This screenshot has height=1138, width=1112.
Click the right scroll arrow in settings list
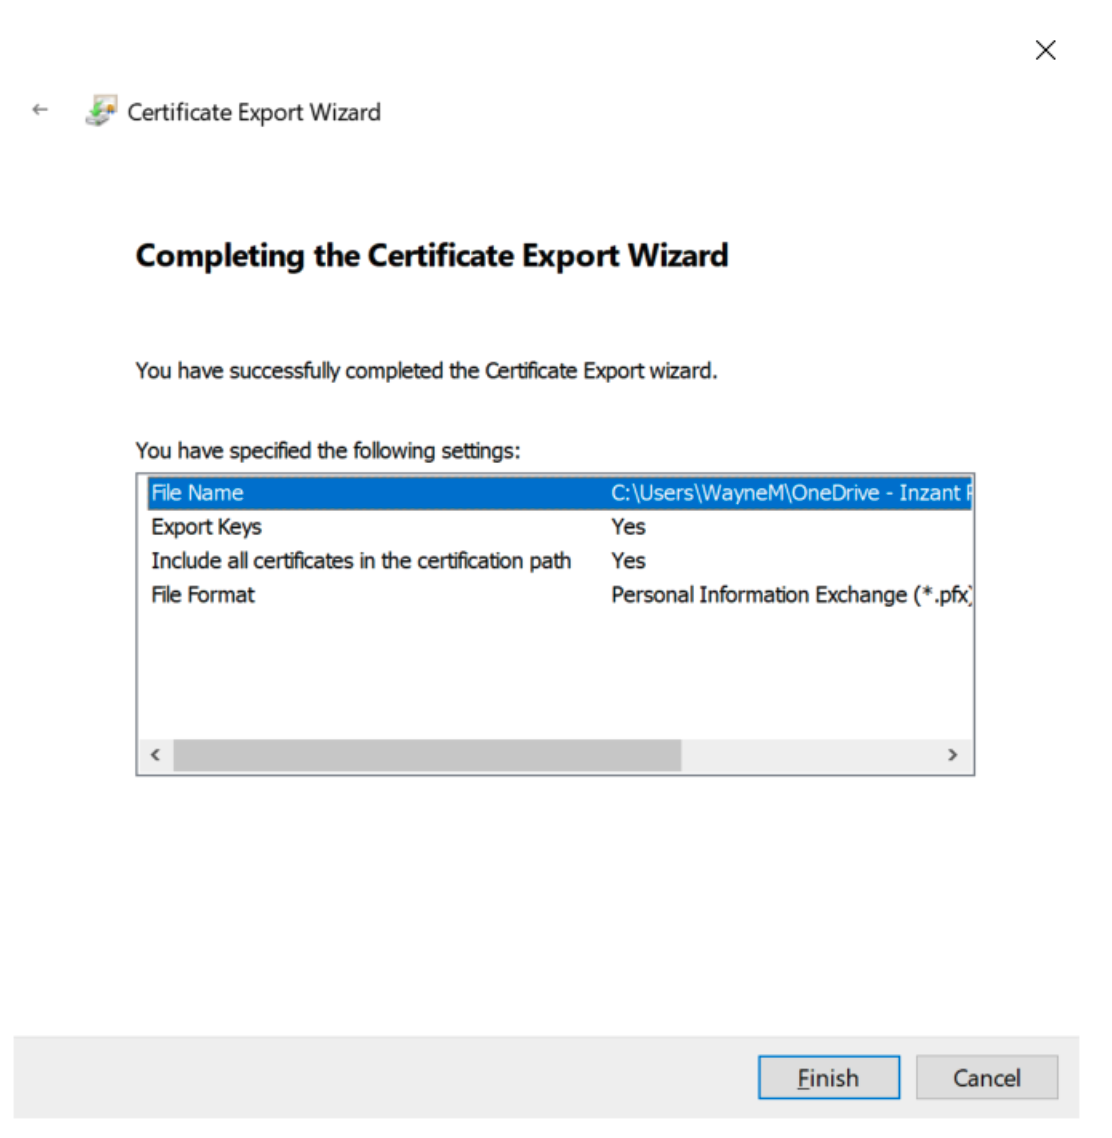(x=952, y=755)
